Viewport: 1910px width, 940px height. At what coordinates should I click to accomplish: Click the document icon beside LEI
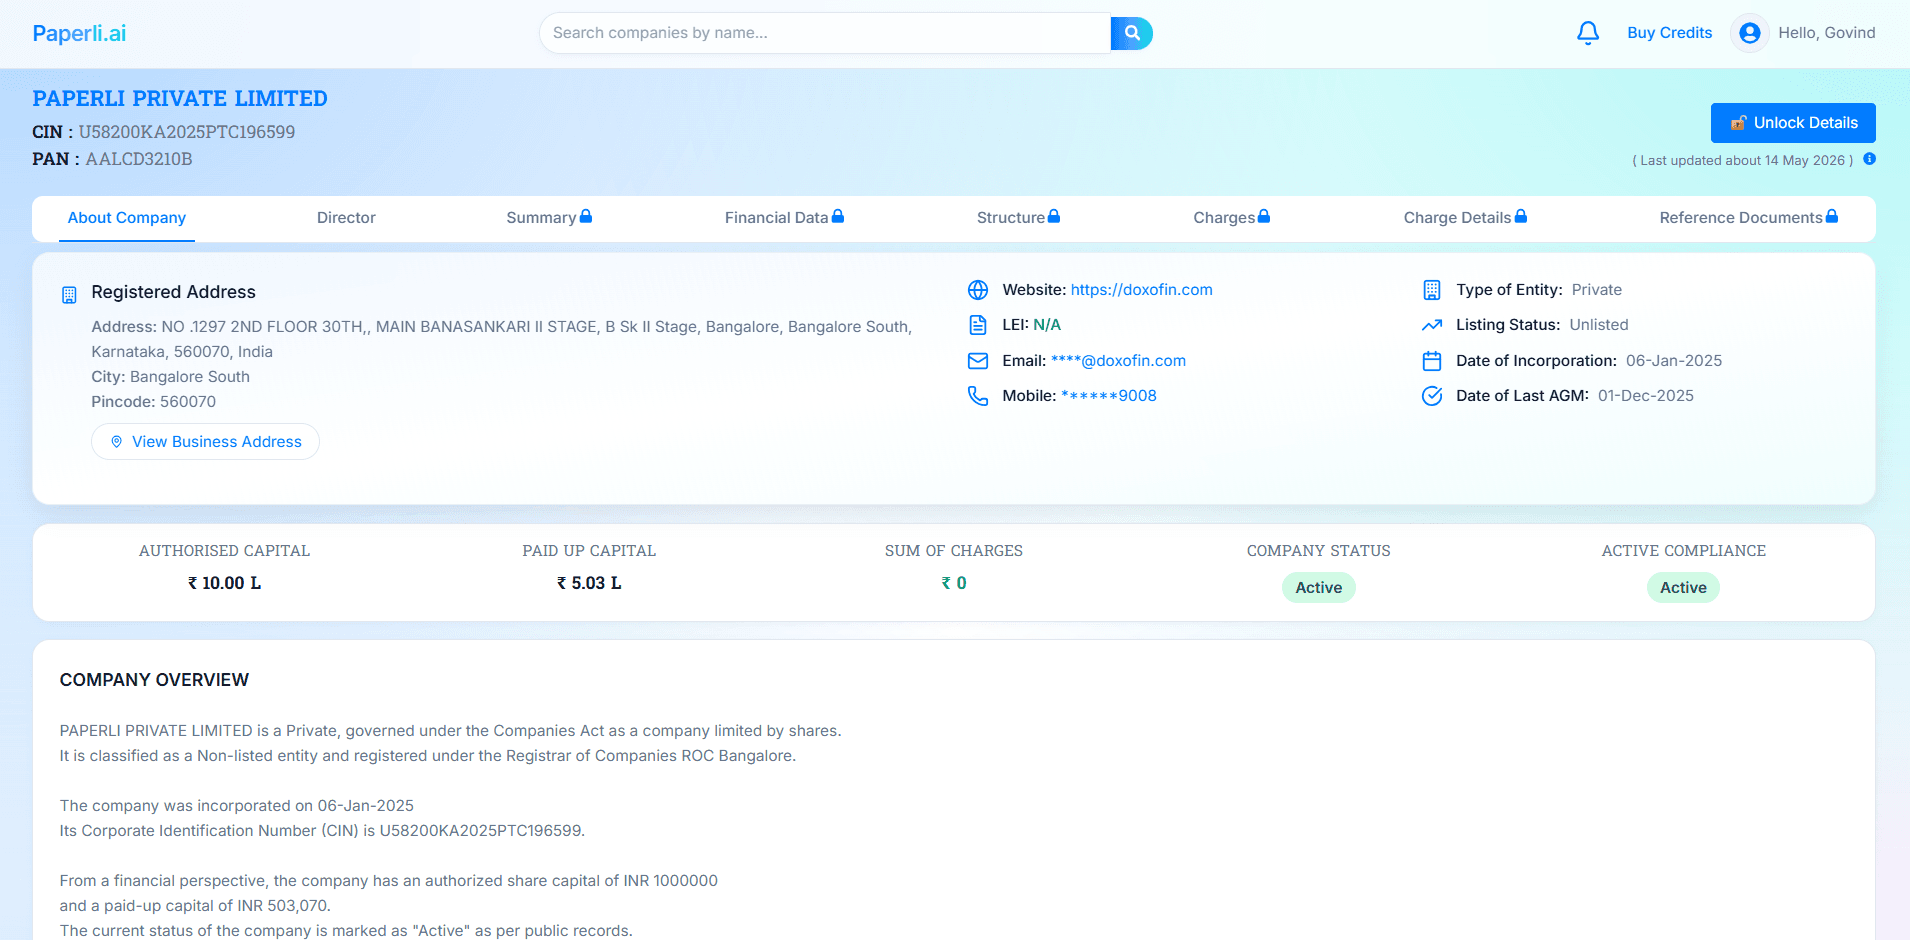pyautogui.click(x=978, y=325)
